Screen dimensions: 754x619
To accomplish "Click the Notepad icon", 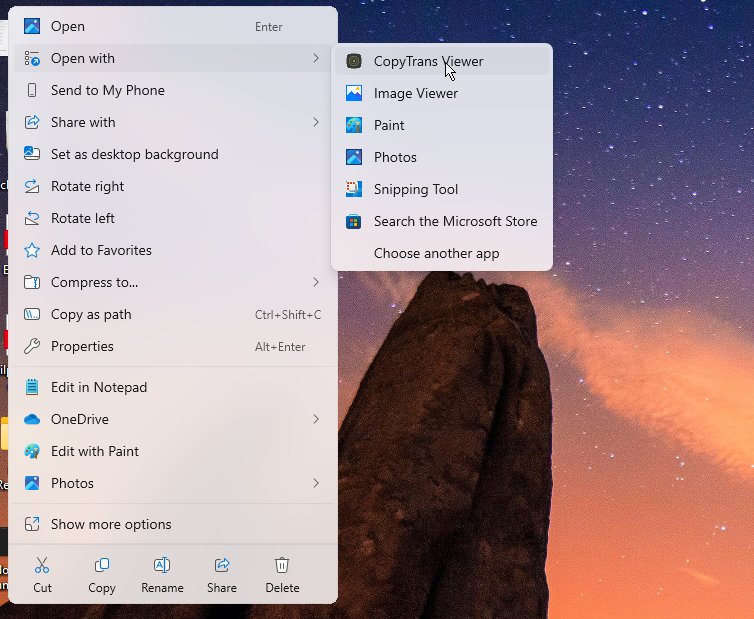I will (x=32, y=387).
